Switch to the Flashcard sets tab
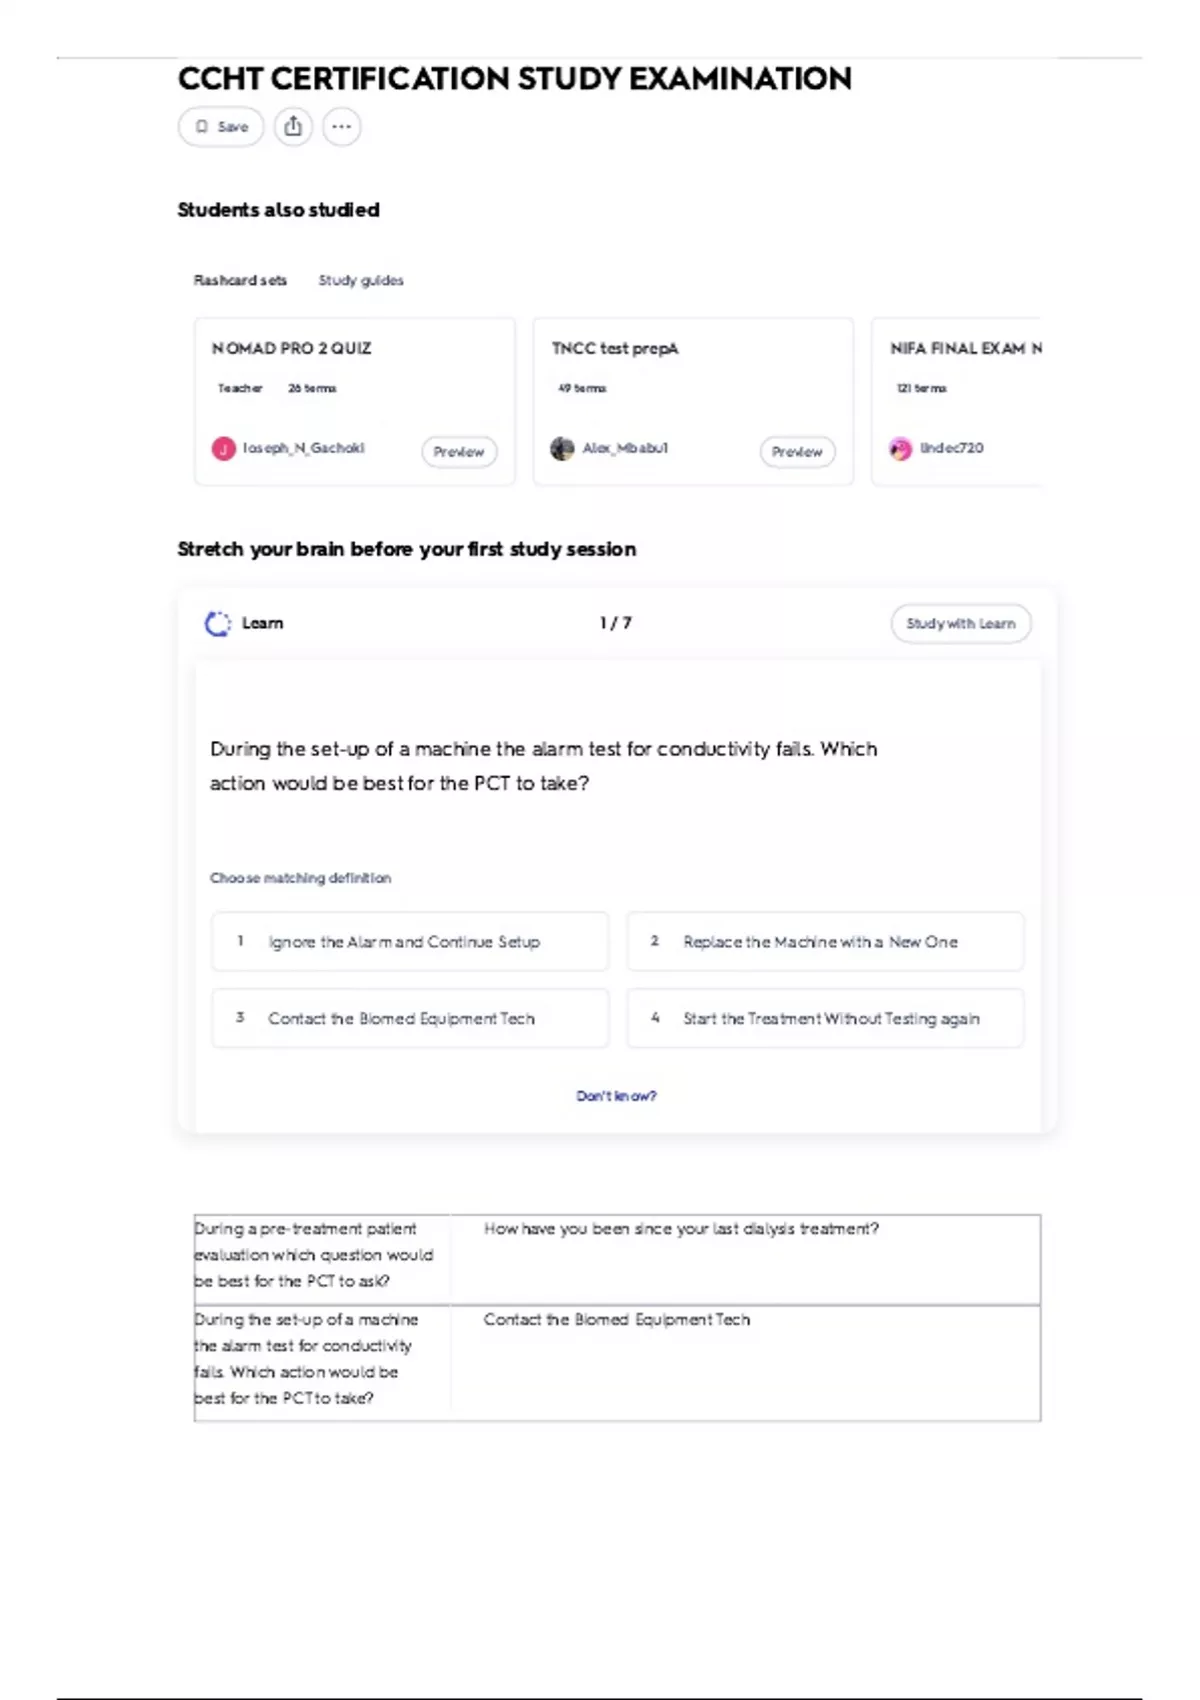1200x1700 pixels. point(240,280)
